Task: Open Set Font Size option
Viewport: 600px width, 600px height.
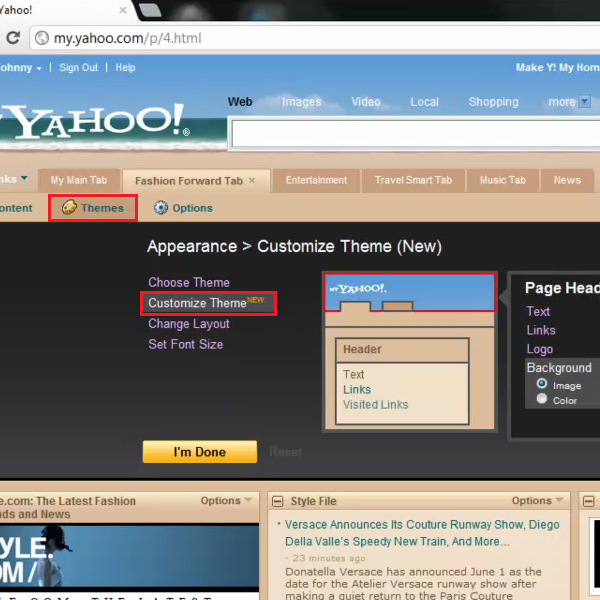Action: 186,344
